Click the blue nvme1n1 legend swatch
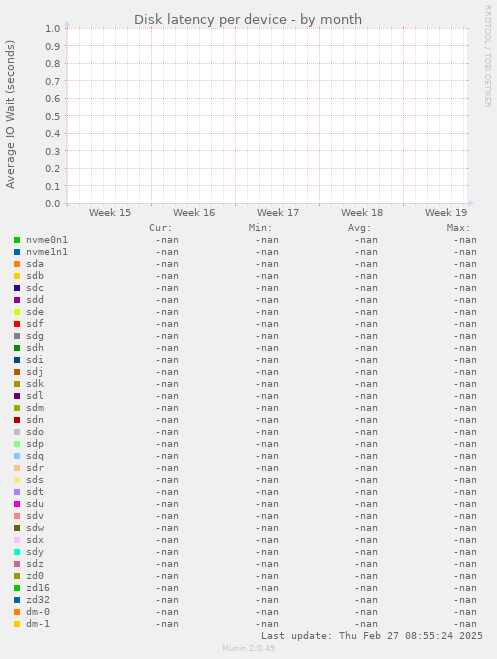The width and height of the screenshot is (497, 659). [17, 252]
